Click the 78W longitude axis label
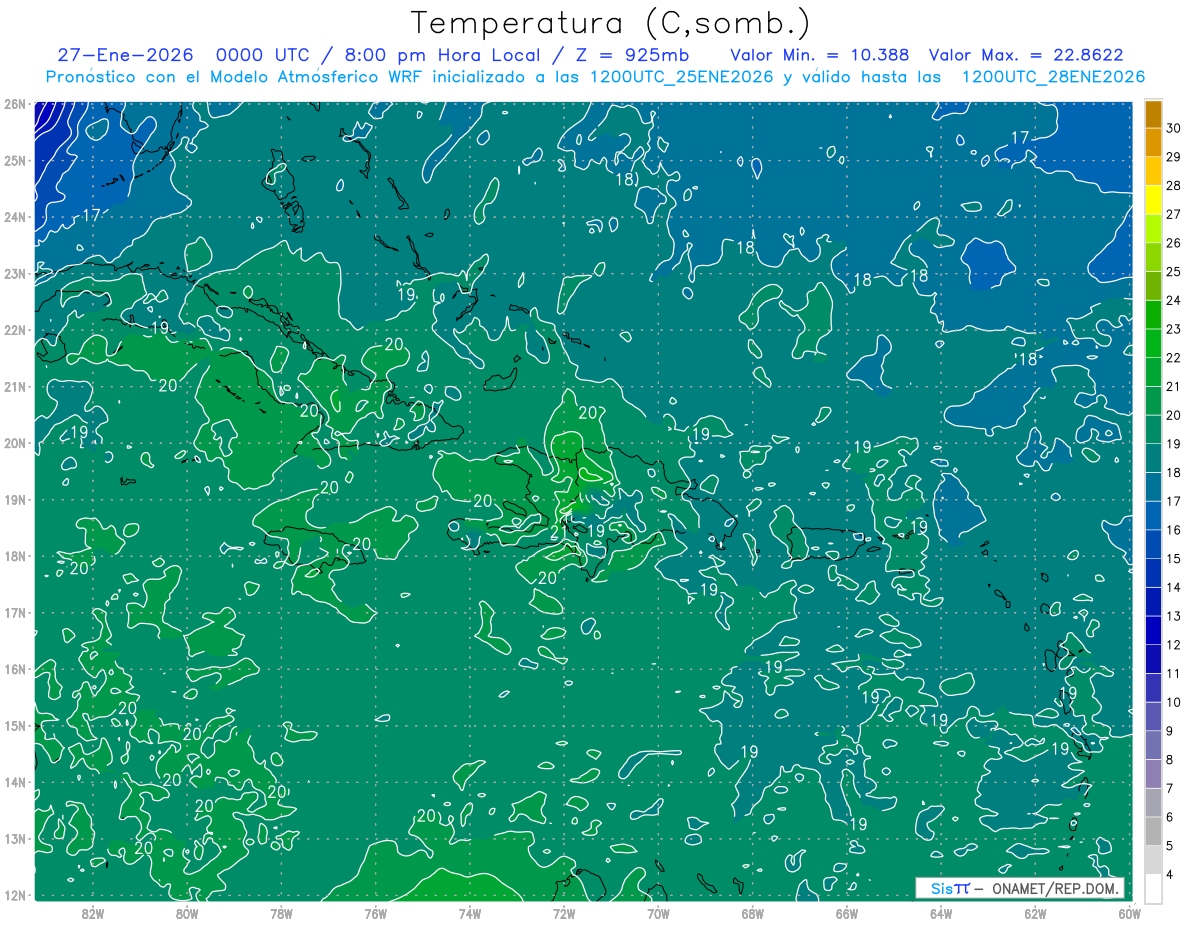 pos(281,913)
